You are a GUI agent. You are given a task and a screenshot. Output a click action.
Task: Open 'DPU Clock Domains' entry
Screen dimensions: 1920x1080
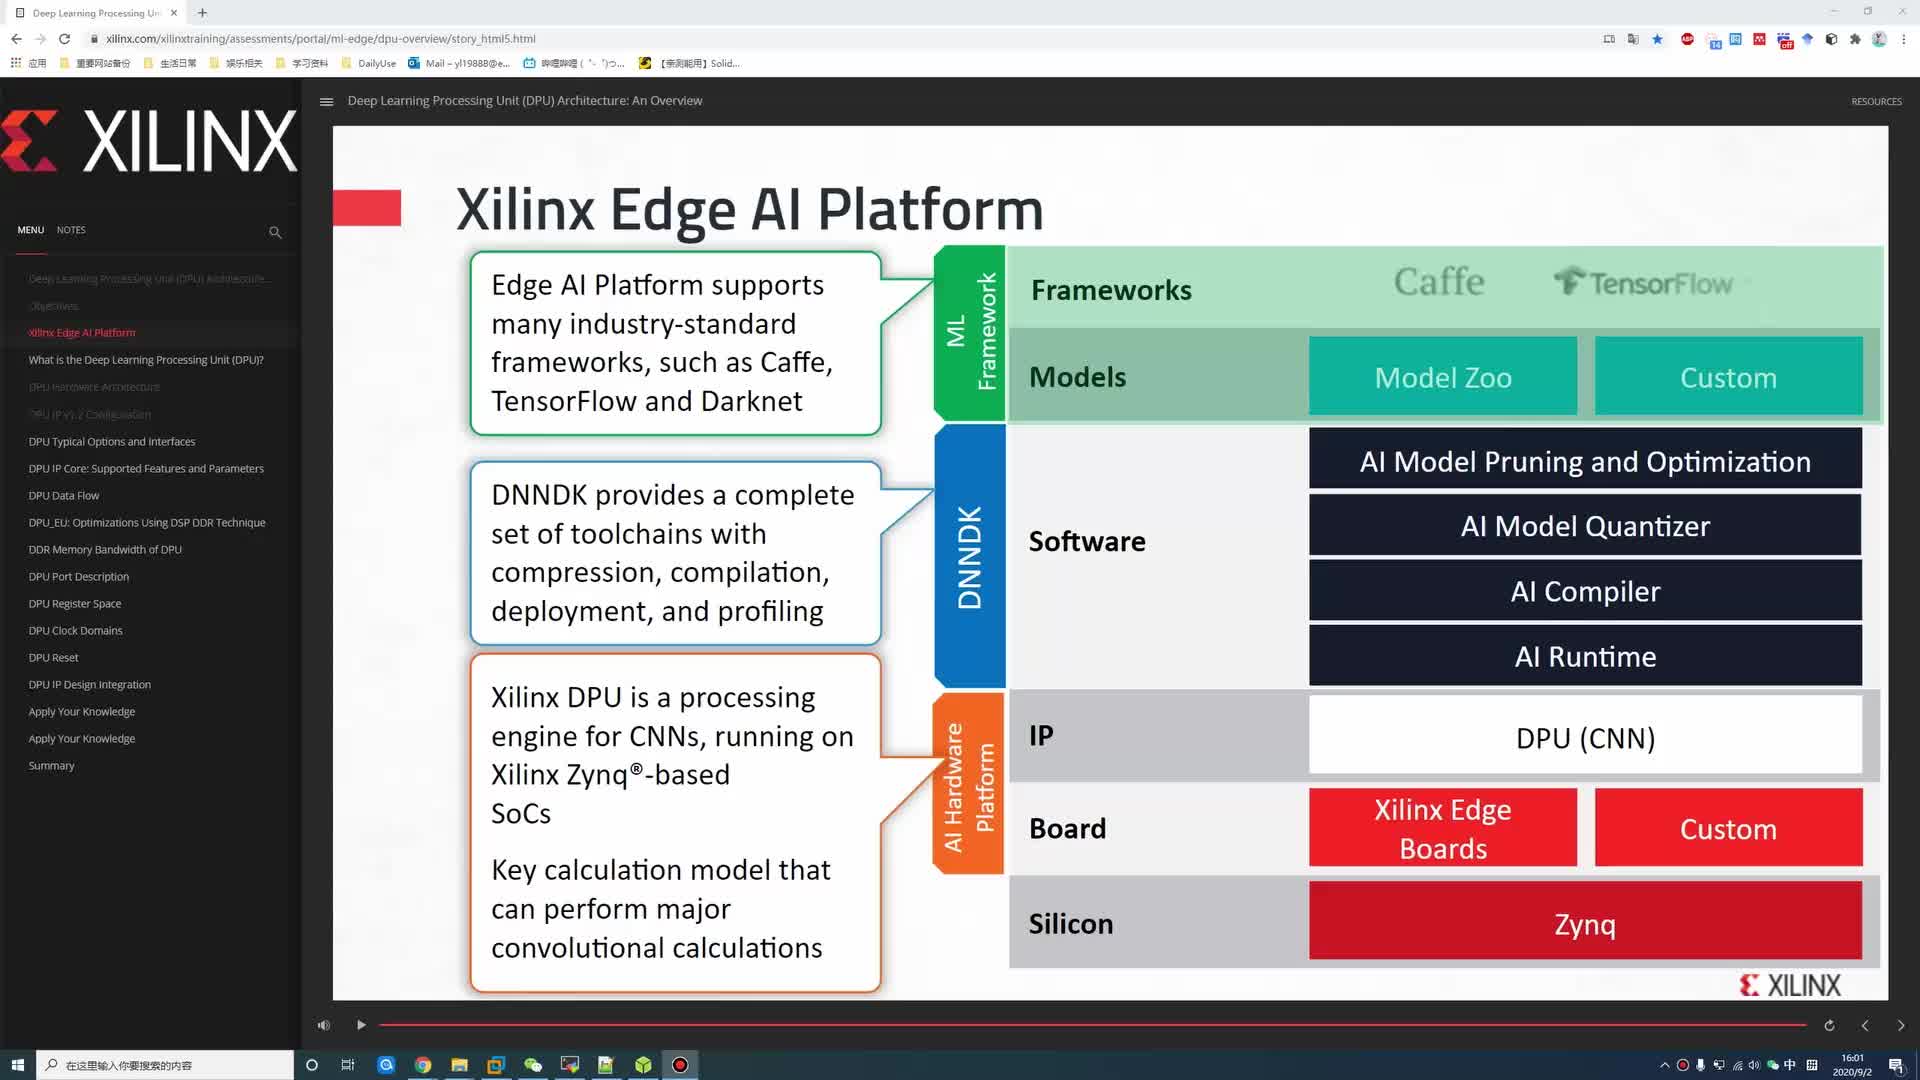click(x=76, y=631)
